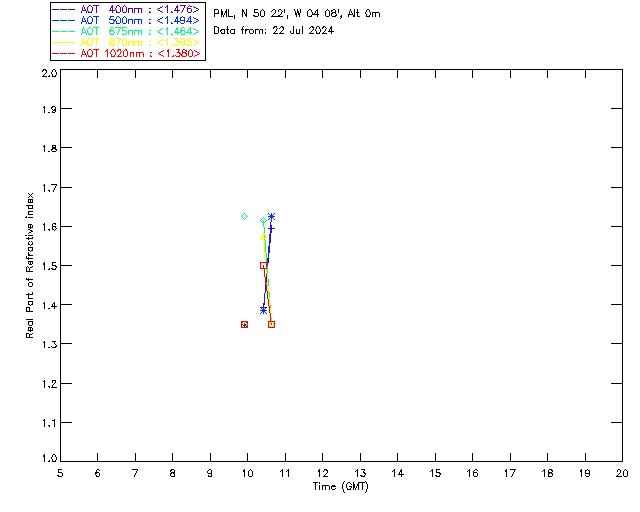Click the blue asterisk marker near 1.38
Image resolution: width=640 pixels, height=512 pixels.
pyautogui.click(x=263, y=310)
